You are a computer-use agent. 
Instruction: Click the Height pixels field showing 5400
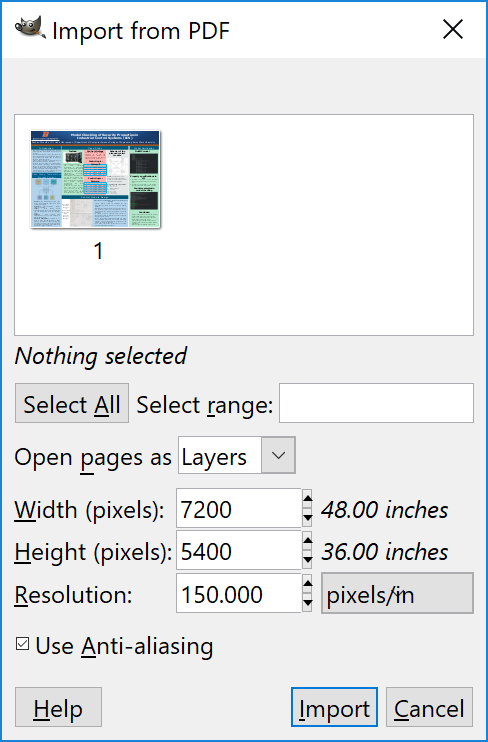click(x=239, y=550)
